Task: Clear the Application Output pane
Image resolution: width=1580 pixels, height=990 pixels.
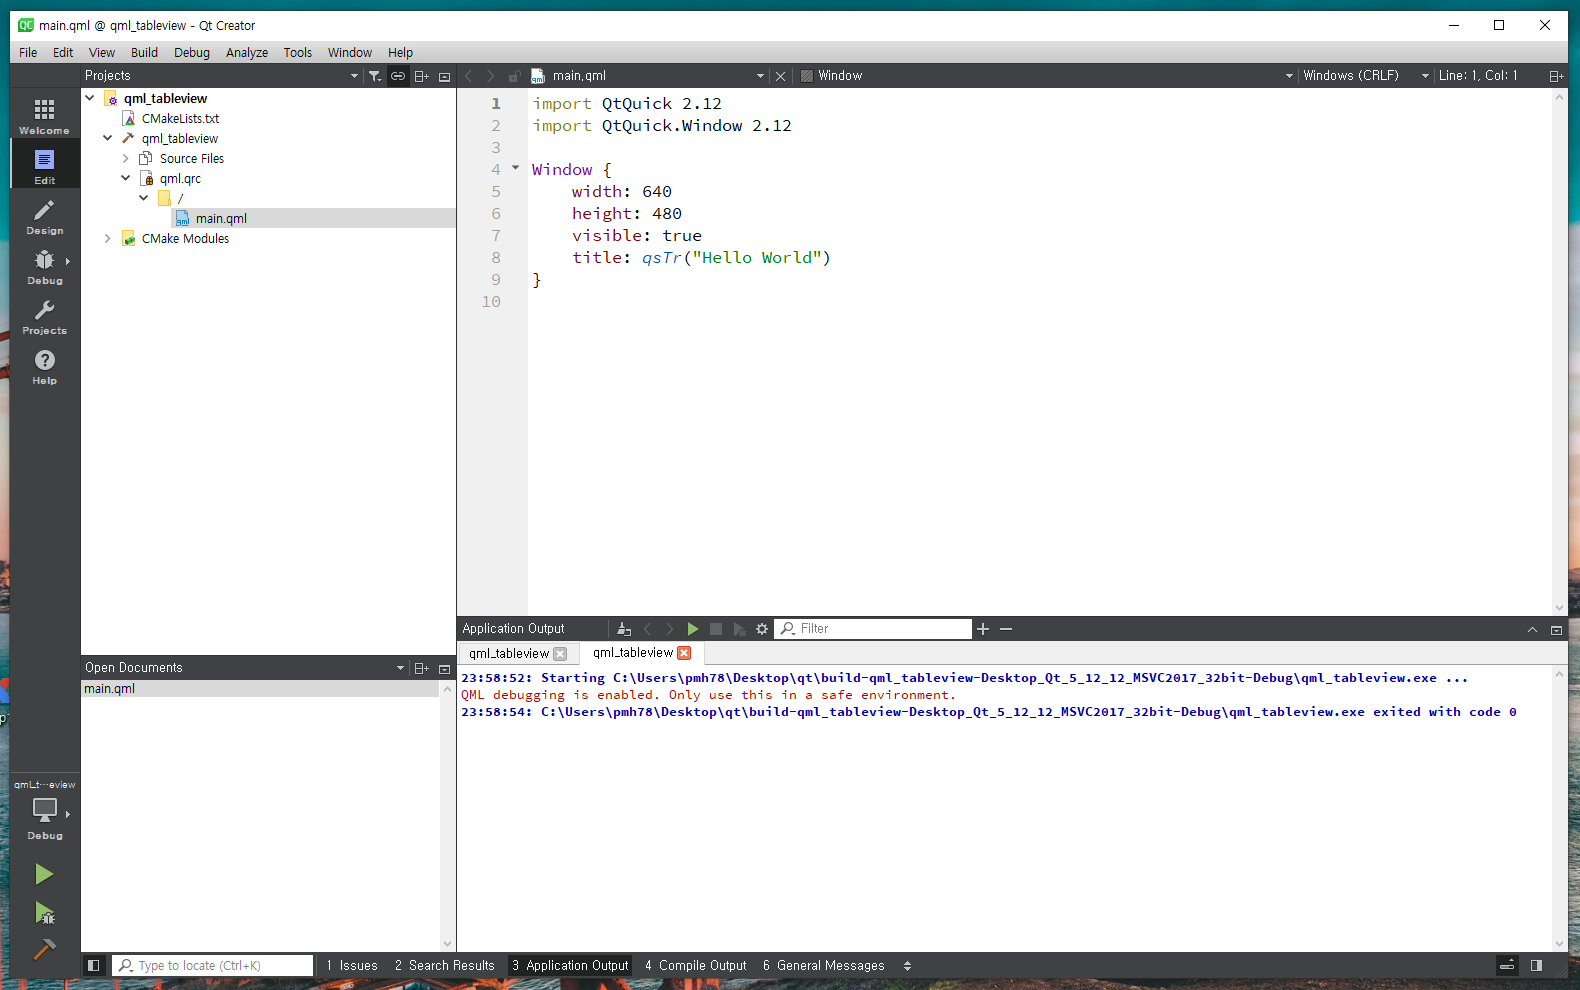Action: pos(624,629)
